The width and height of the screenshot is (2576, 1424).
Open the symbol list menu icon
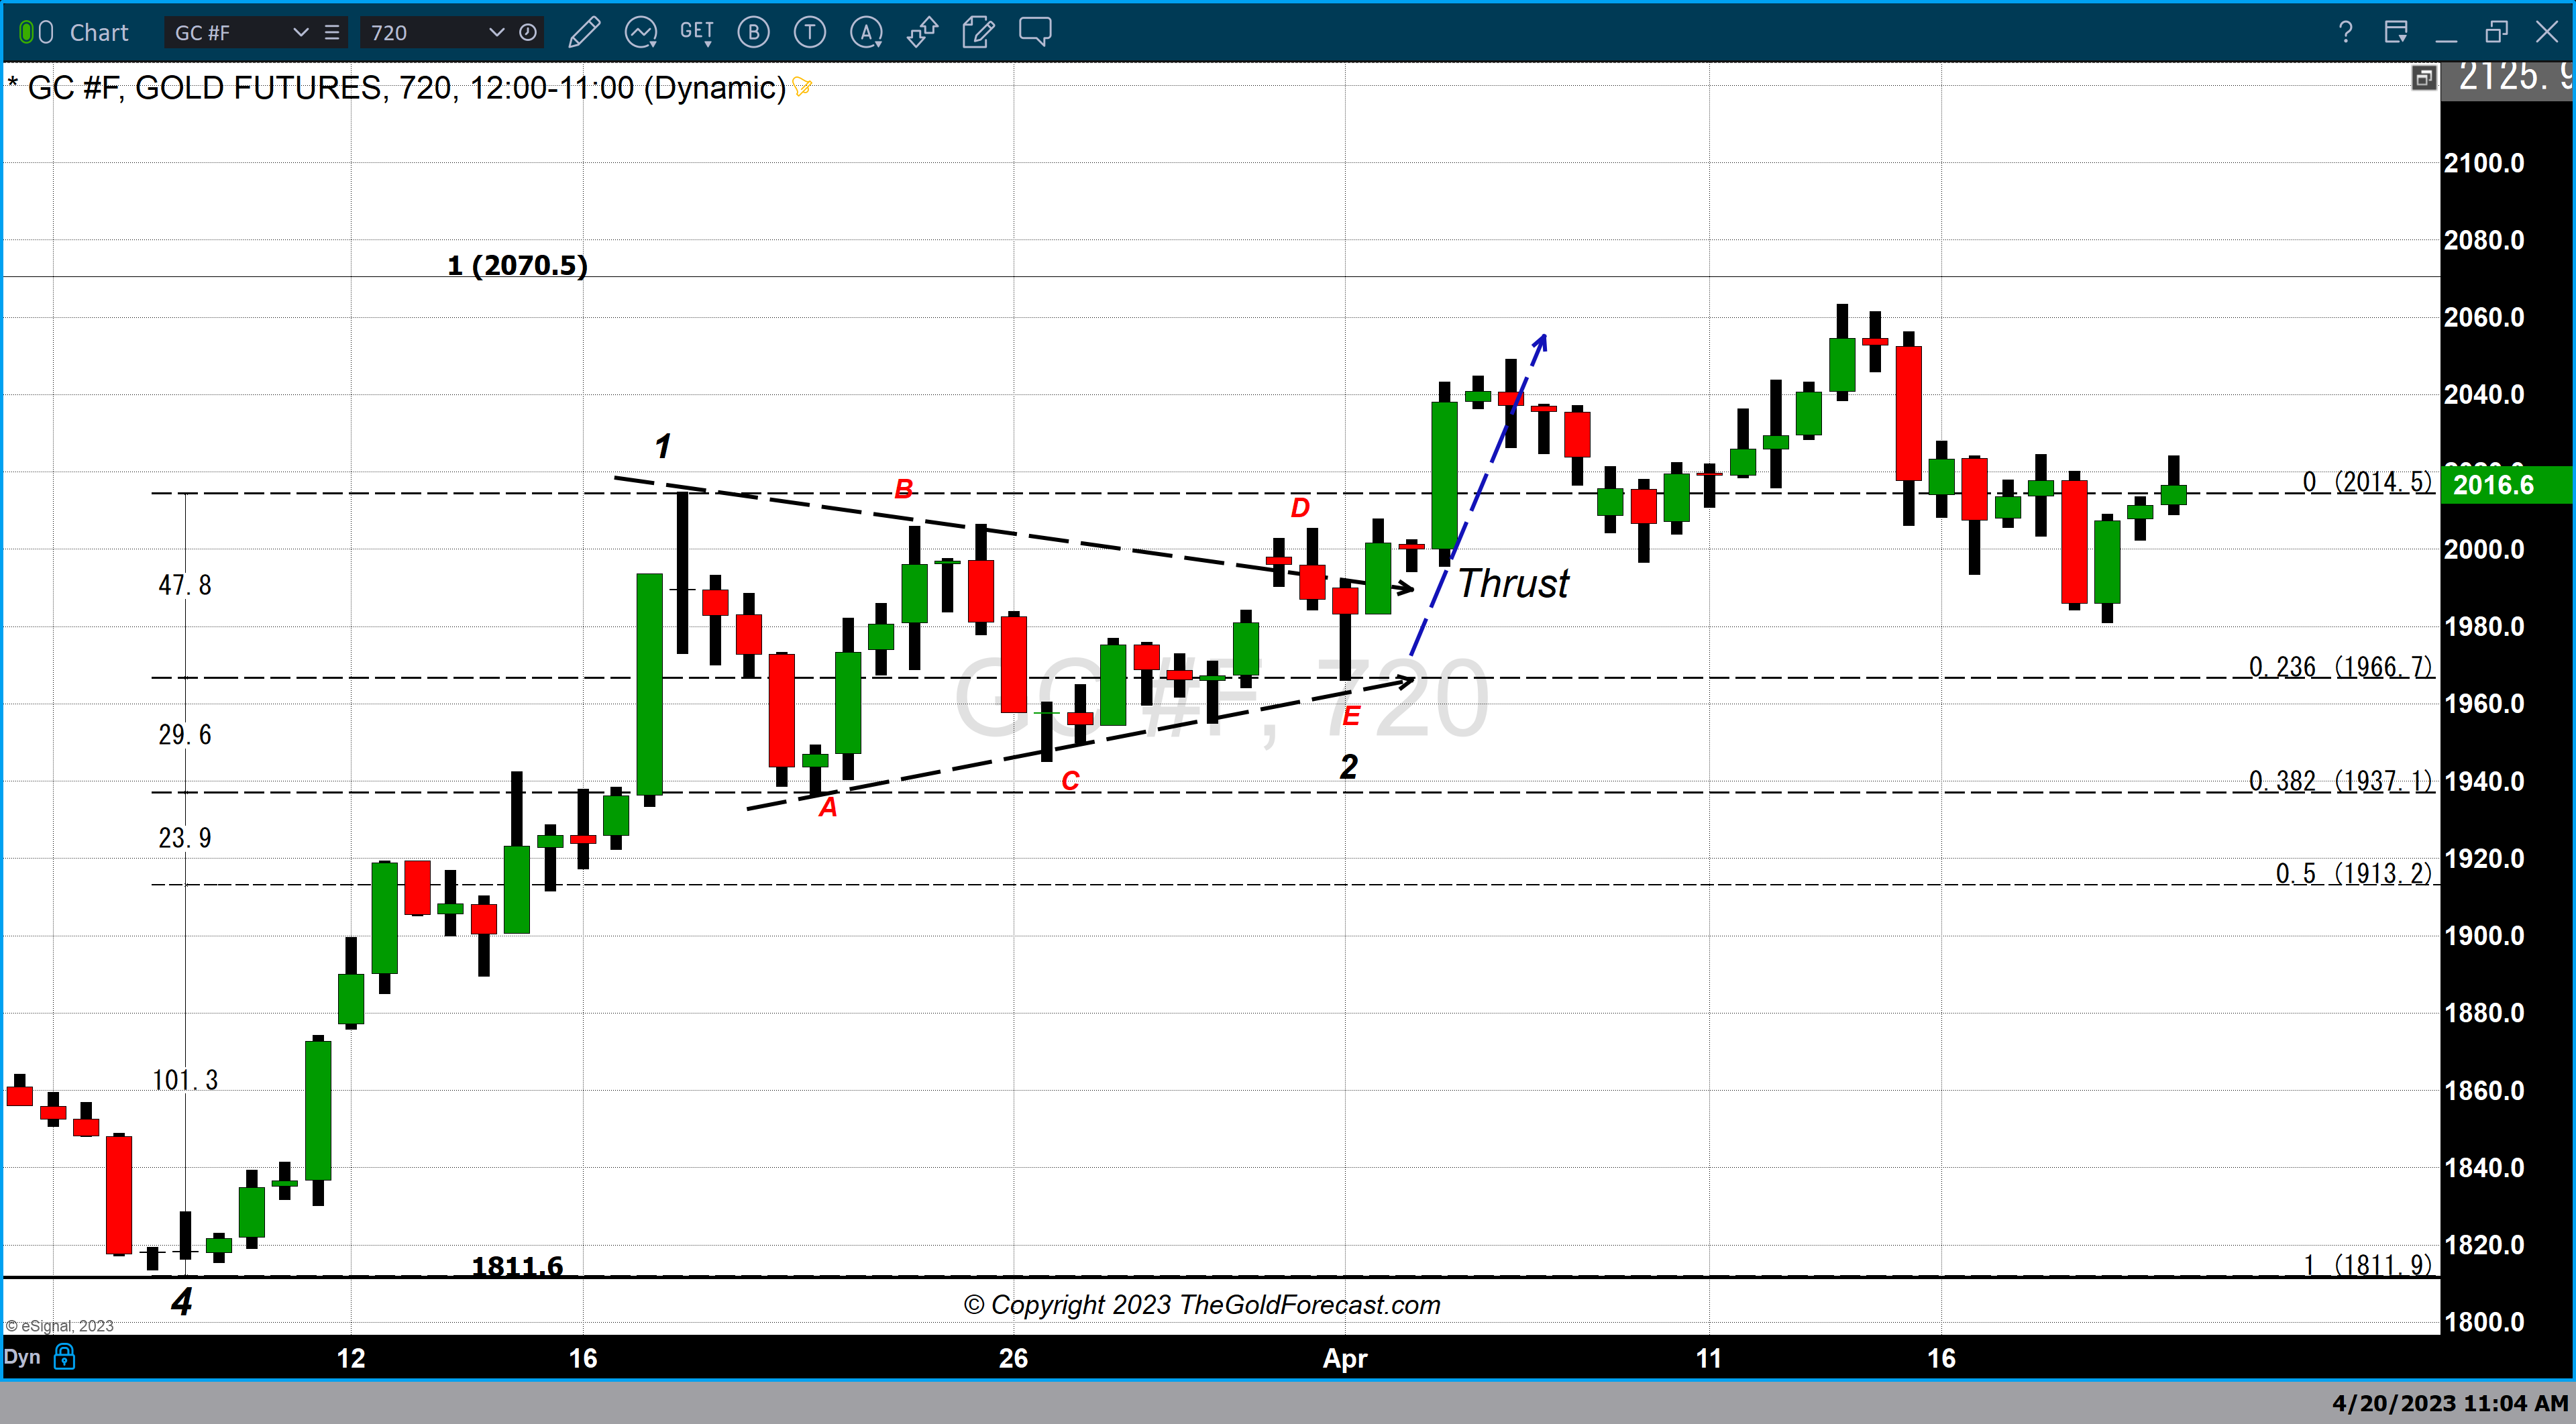[332, 32]
